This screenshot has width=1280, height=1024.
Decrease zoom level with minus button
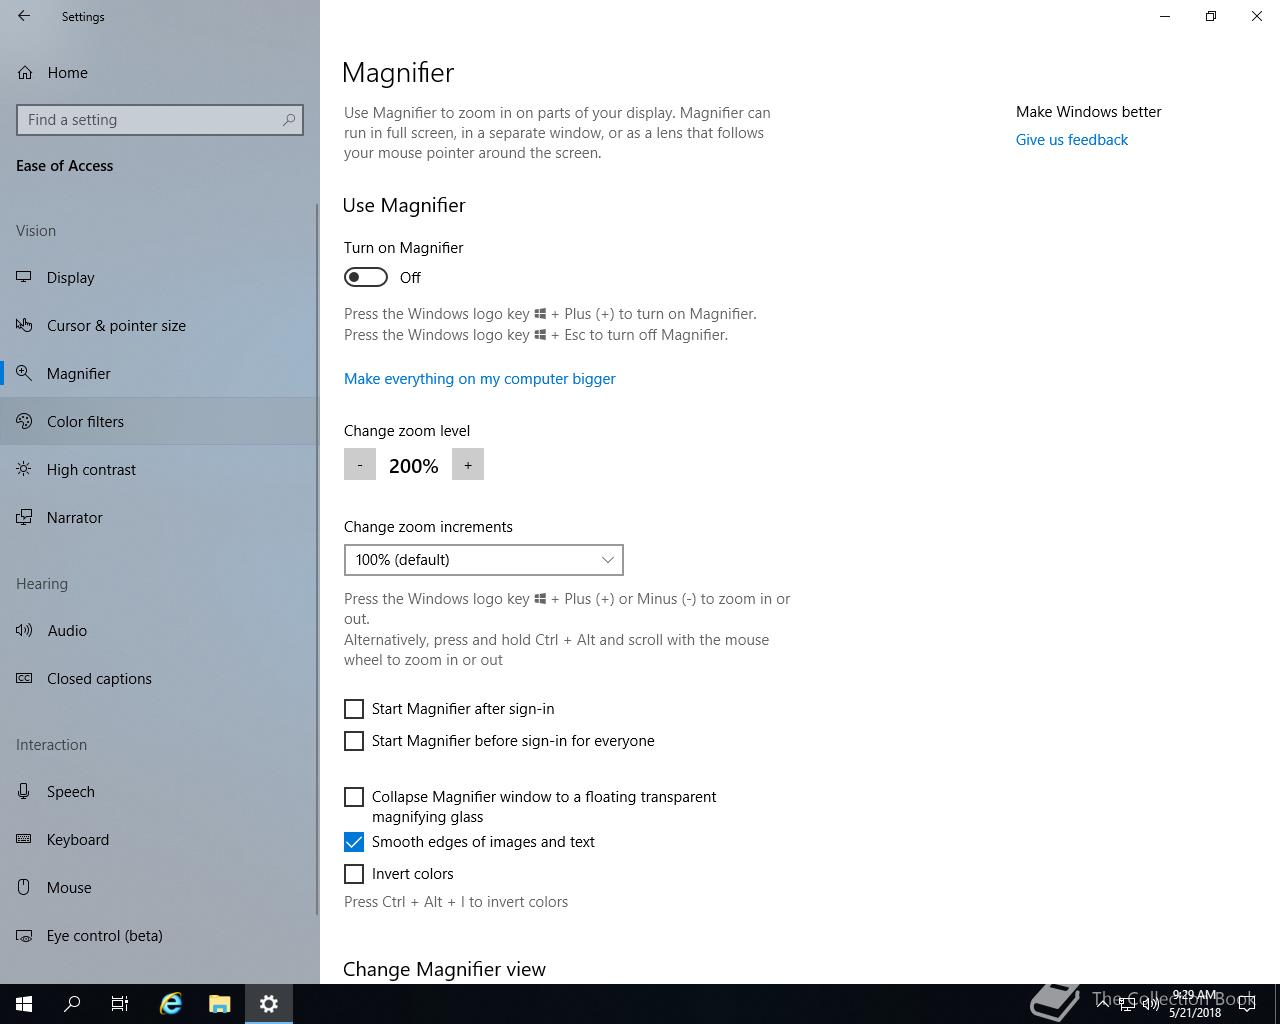pyautogui.click(x=360, y=464)
